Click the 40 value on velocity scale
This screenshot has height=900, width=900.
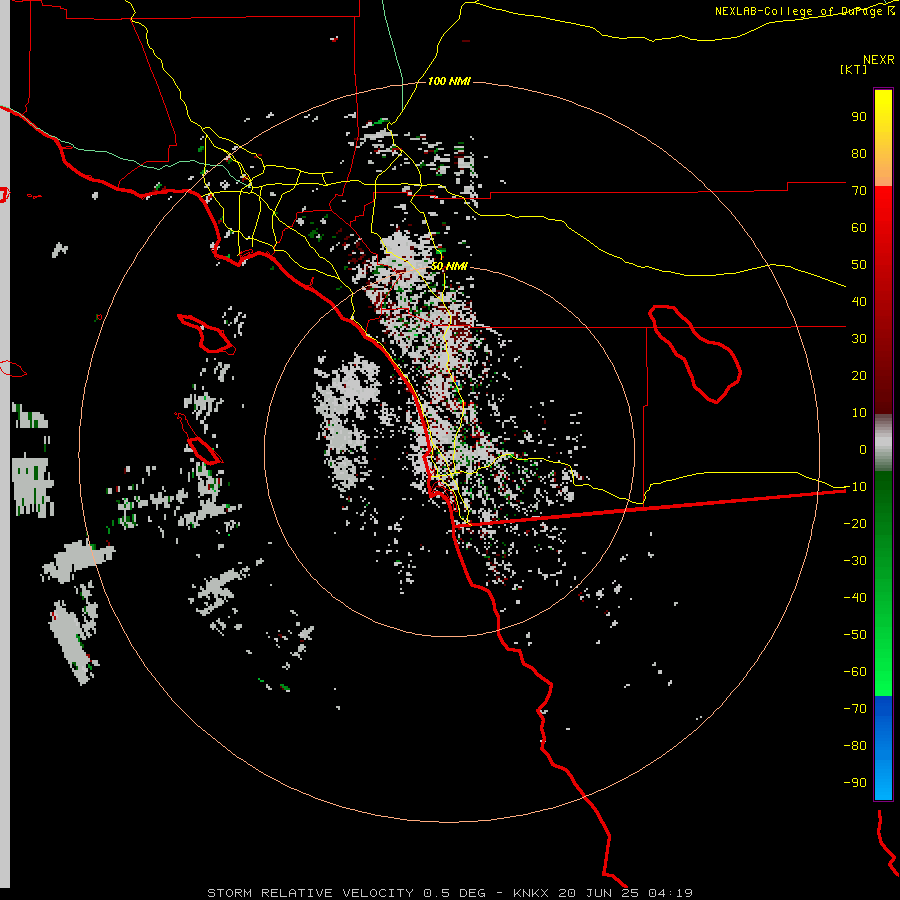click(859, 301)
